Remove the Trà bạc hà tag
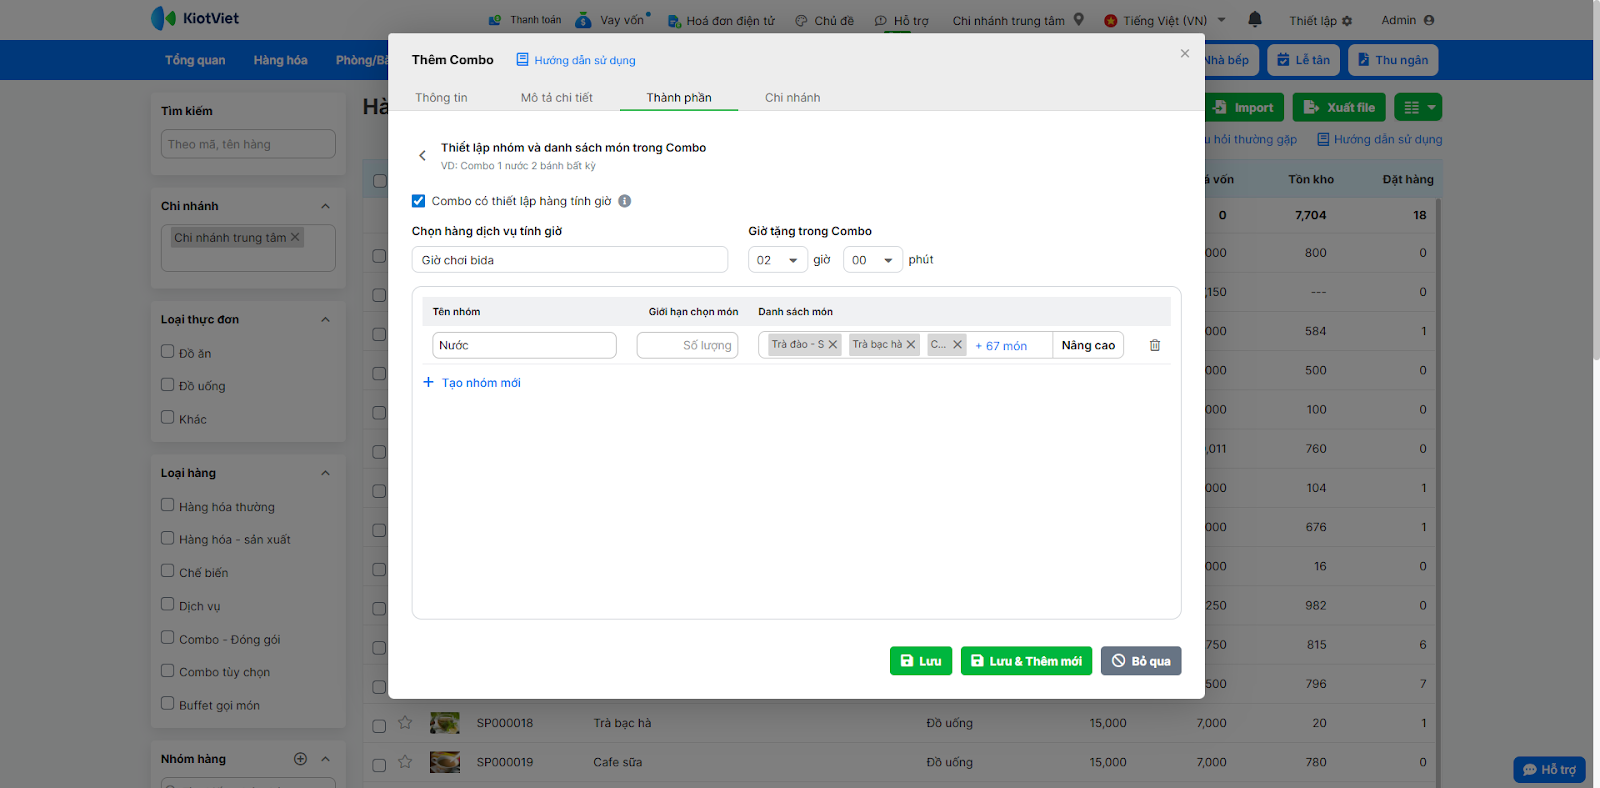The image size is (1600, 788). pos(911,344)
